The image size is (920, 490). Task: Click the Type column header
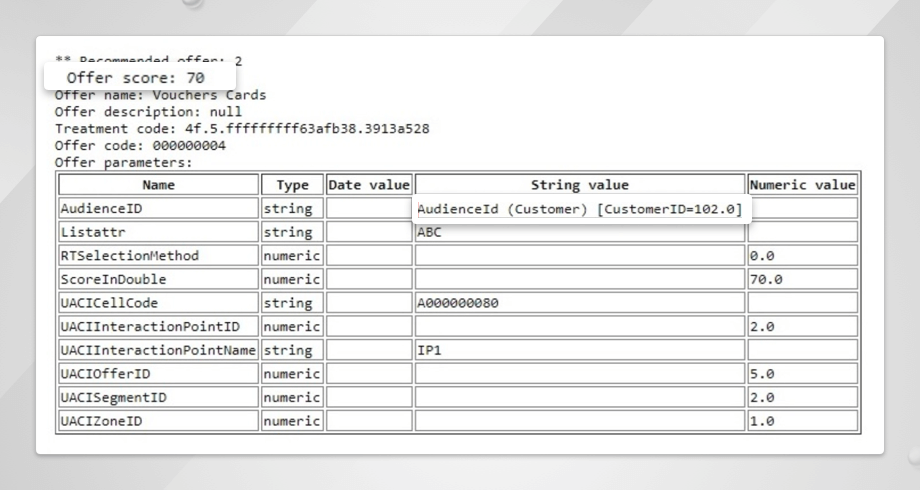click(292, 185)
